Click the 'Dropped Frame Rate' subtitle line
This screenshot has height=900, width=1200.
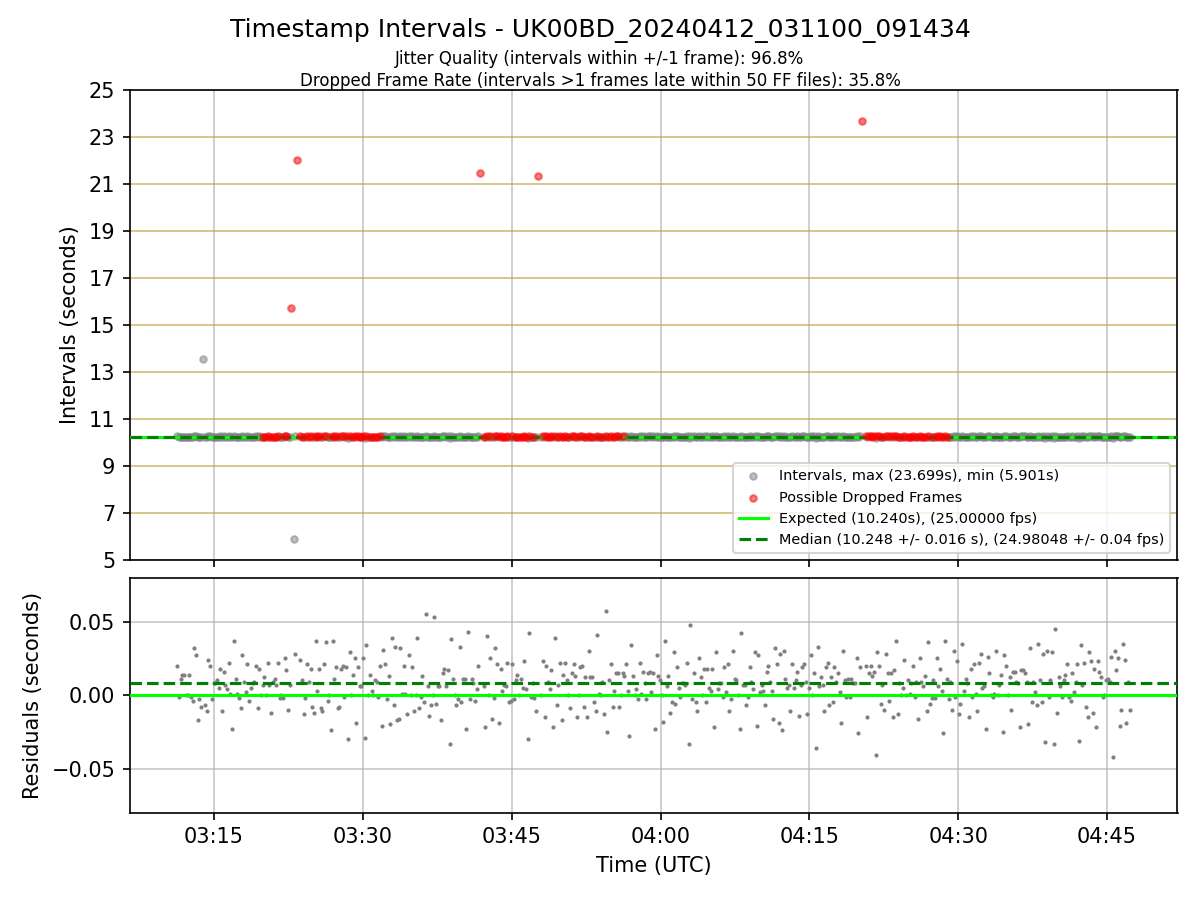pos(600,80)
